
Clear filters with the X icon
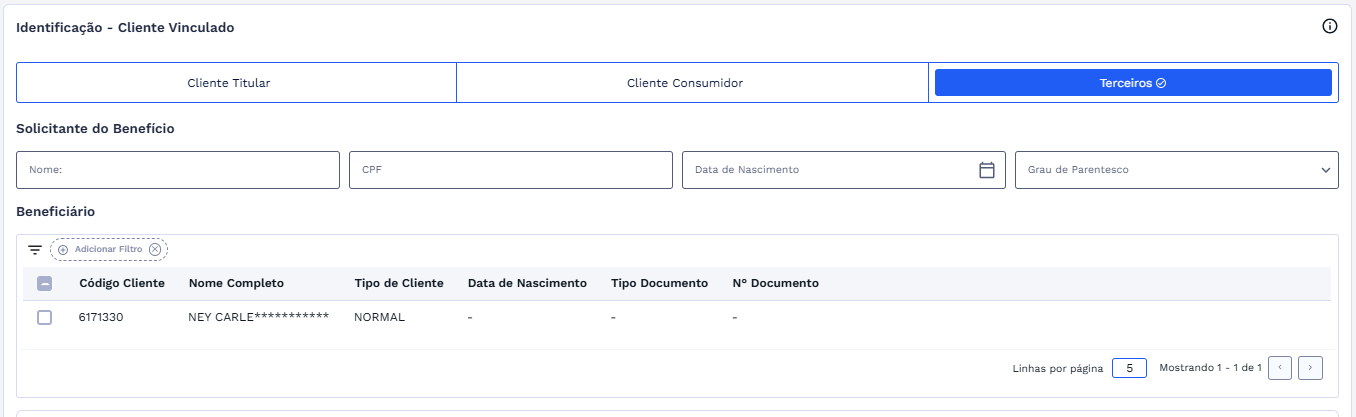tap(154, 249)
